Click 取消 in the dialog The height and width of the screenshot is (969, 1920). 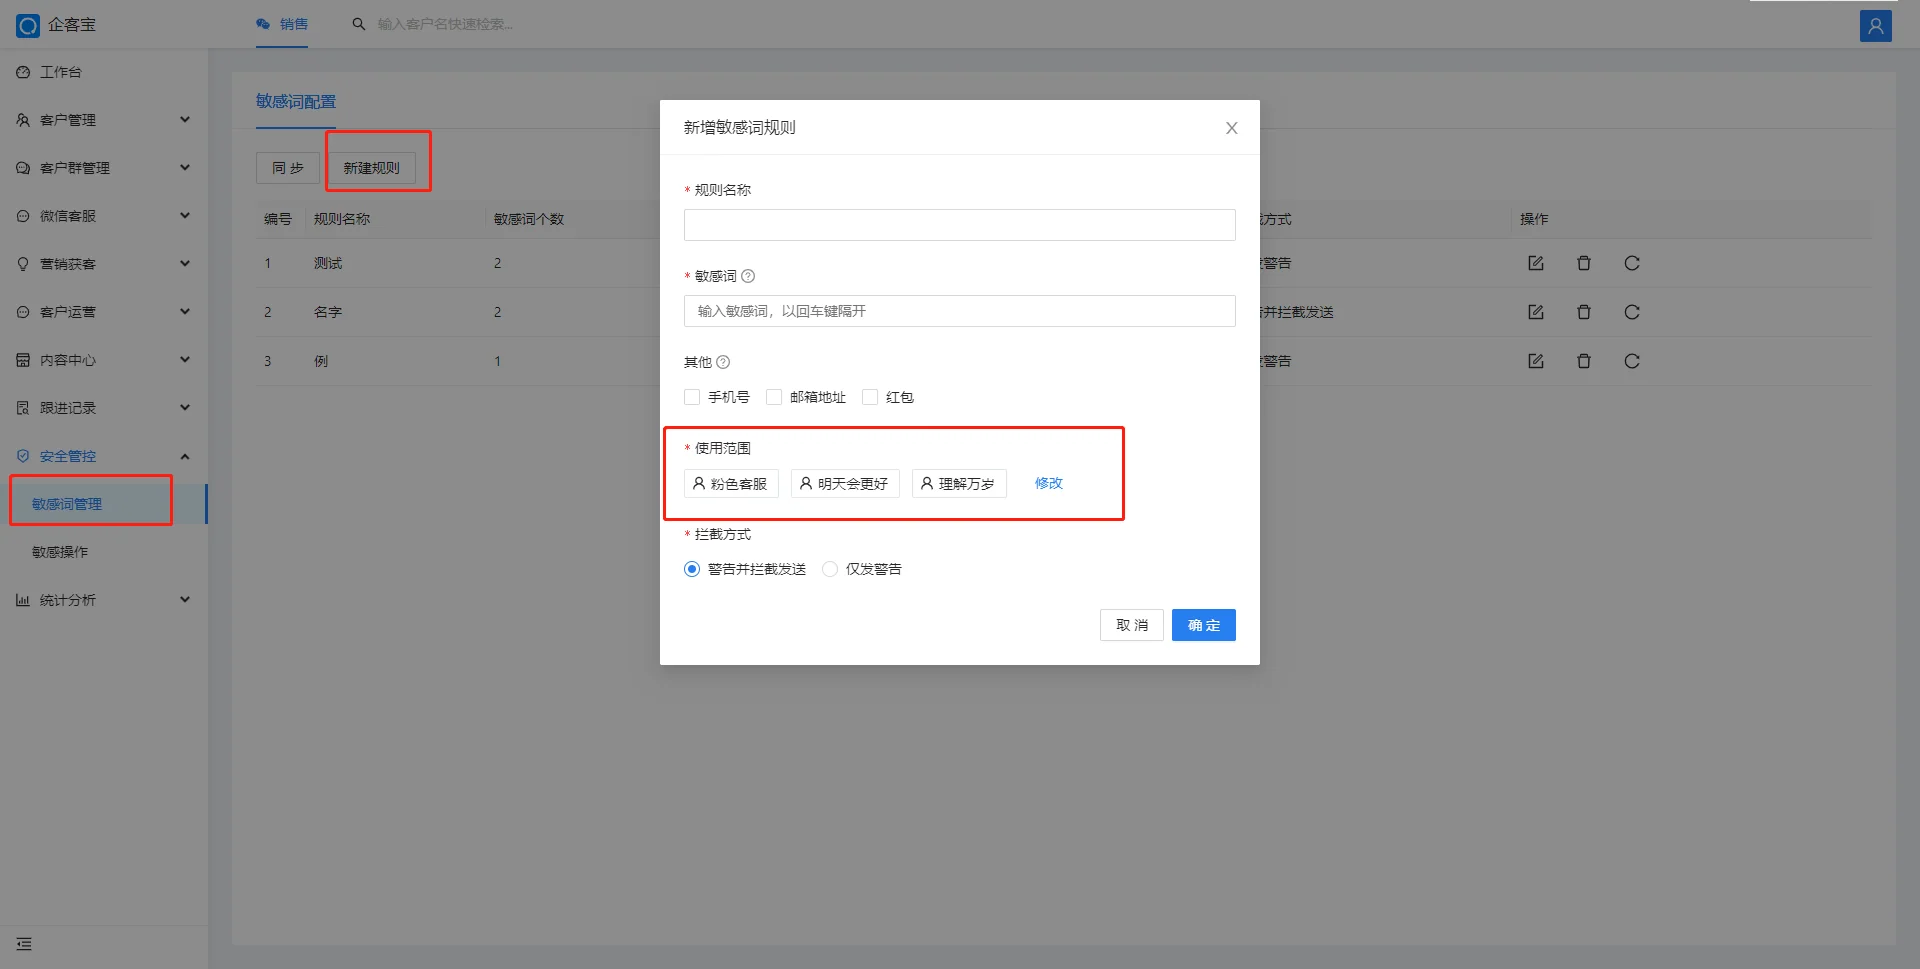(x=1132, y=625)
